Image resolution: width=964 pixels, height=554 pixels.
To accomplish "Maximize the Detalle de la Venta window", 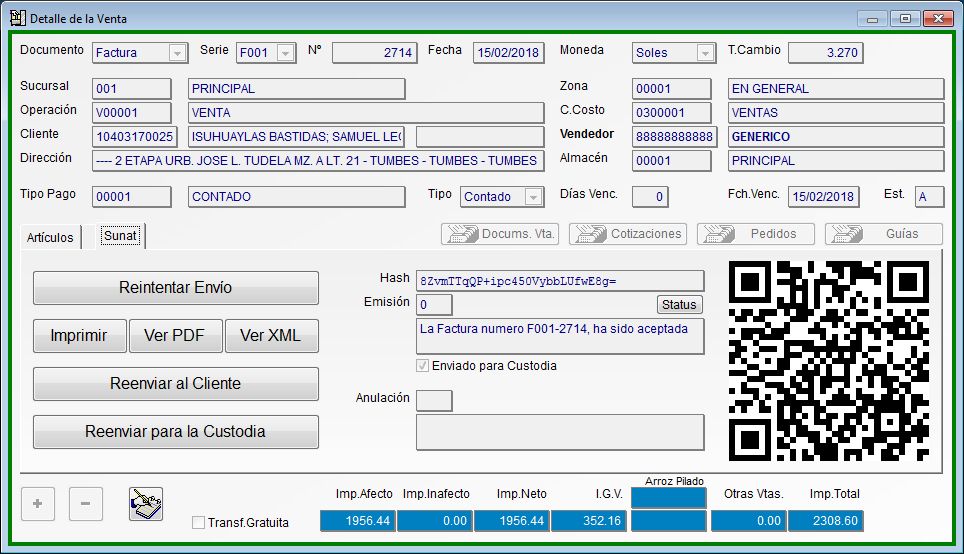I will [905, 19].
